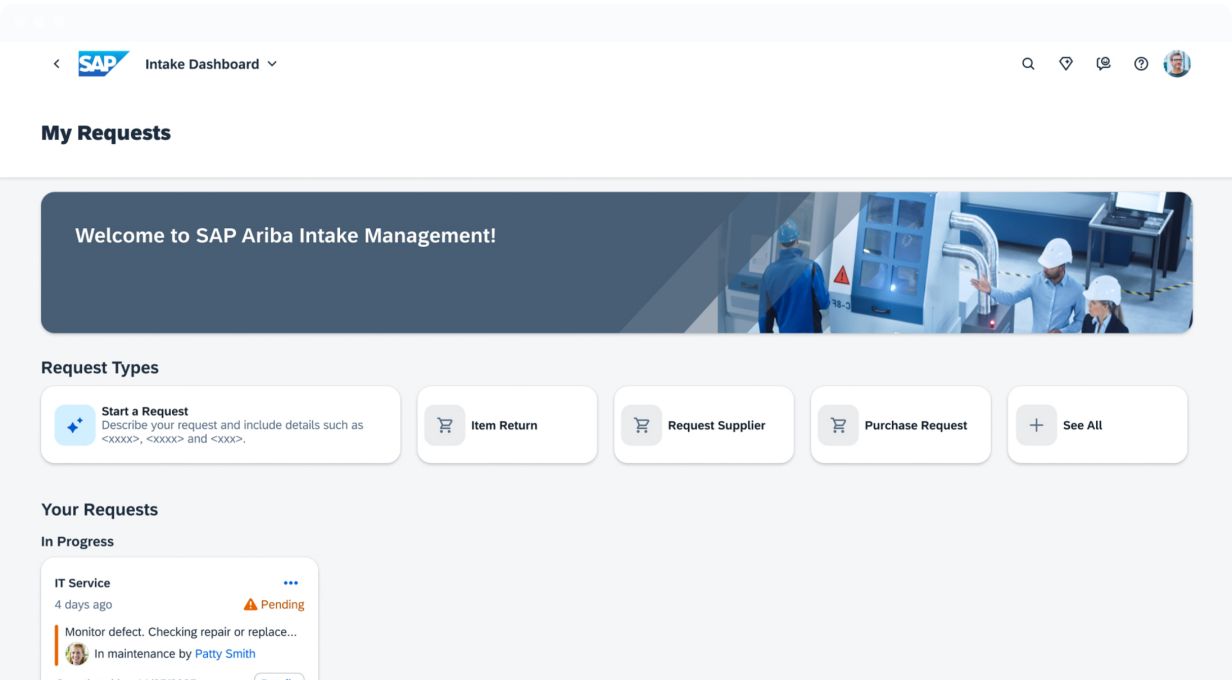The image size is (1232, 680).
Task: Select the Request Supplier tile
Action: tap(704, 425)
